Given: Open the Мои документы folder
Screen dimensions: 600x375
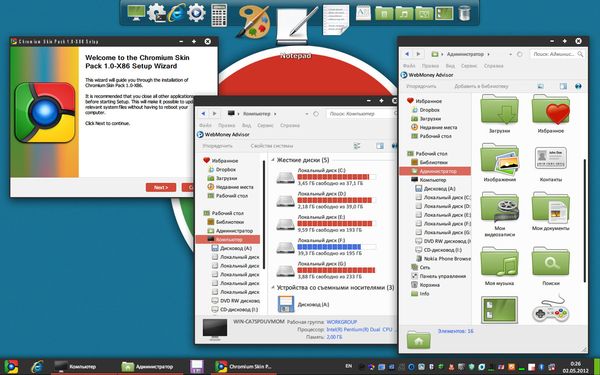Looking at the screenshot, I should click(x=551, y=211).
